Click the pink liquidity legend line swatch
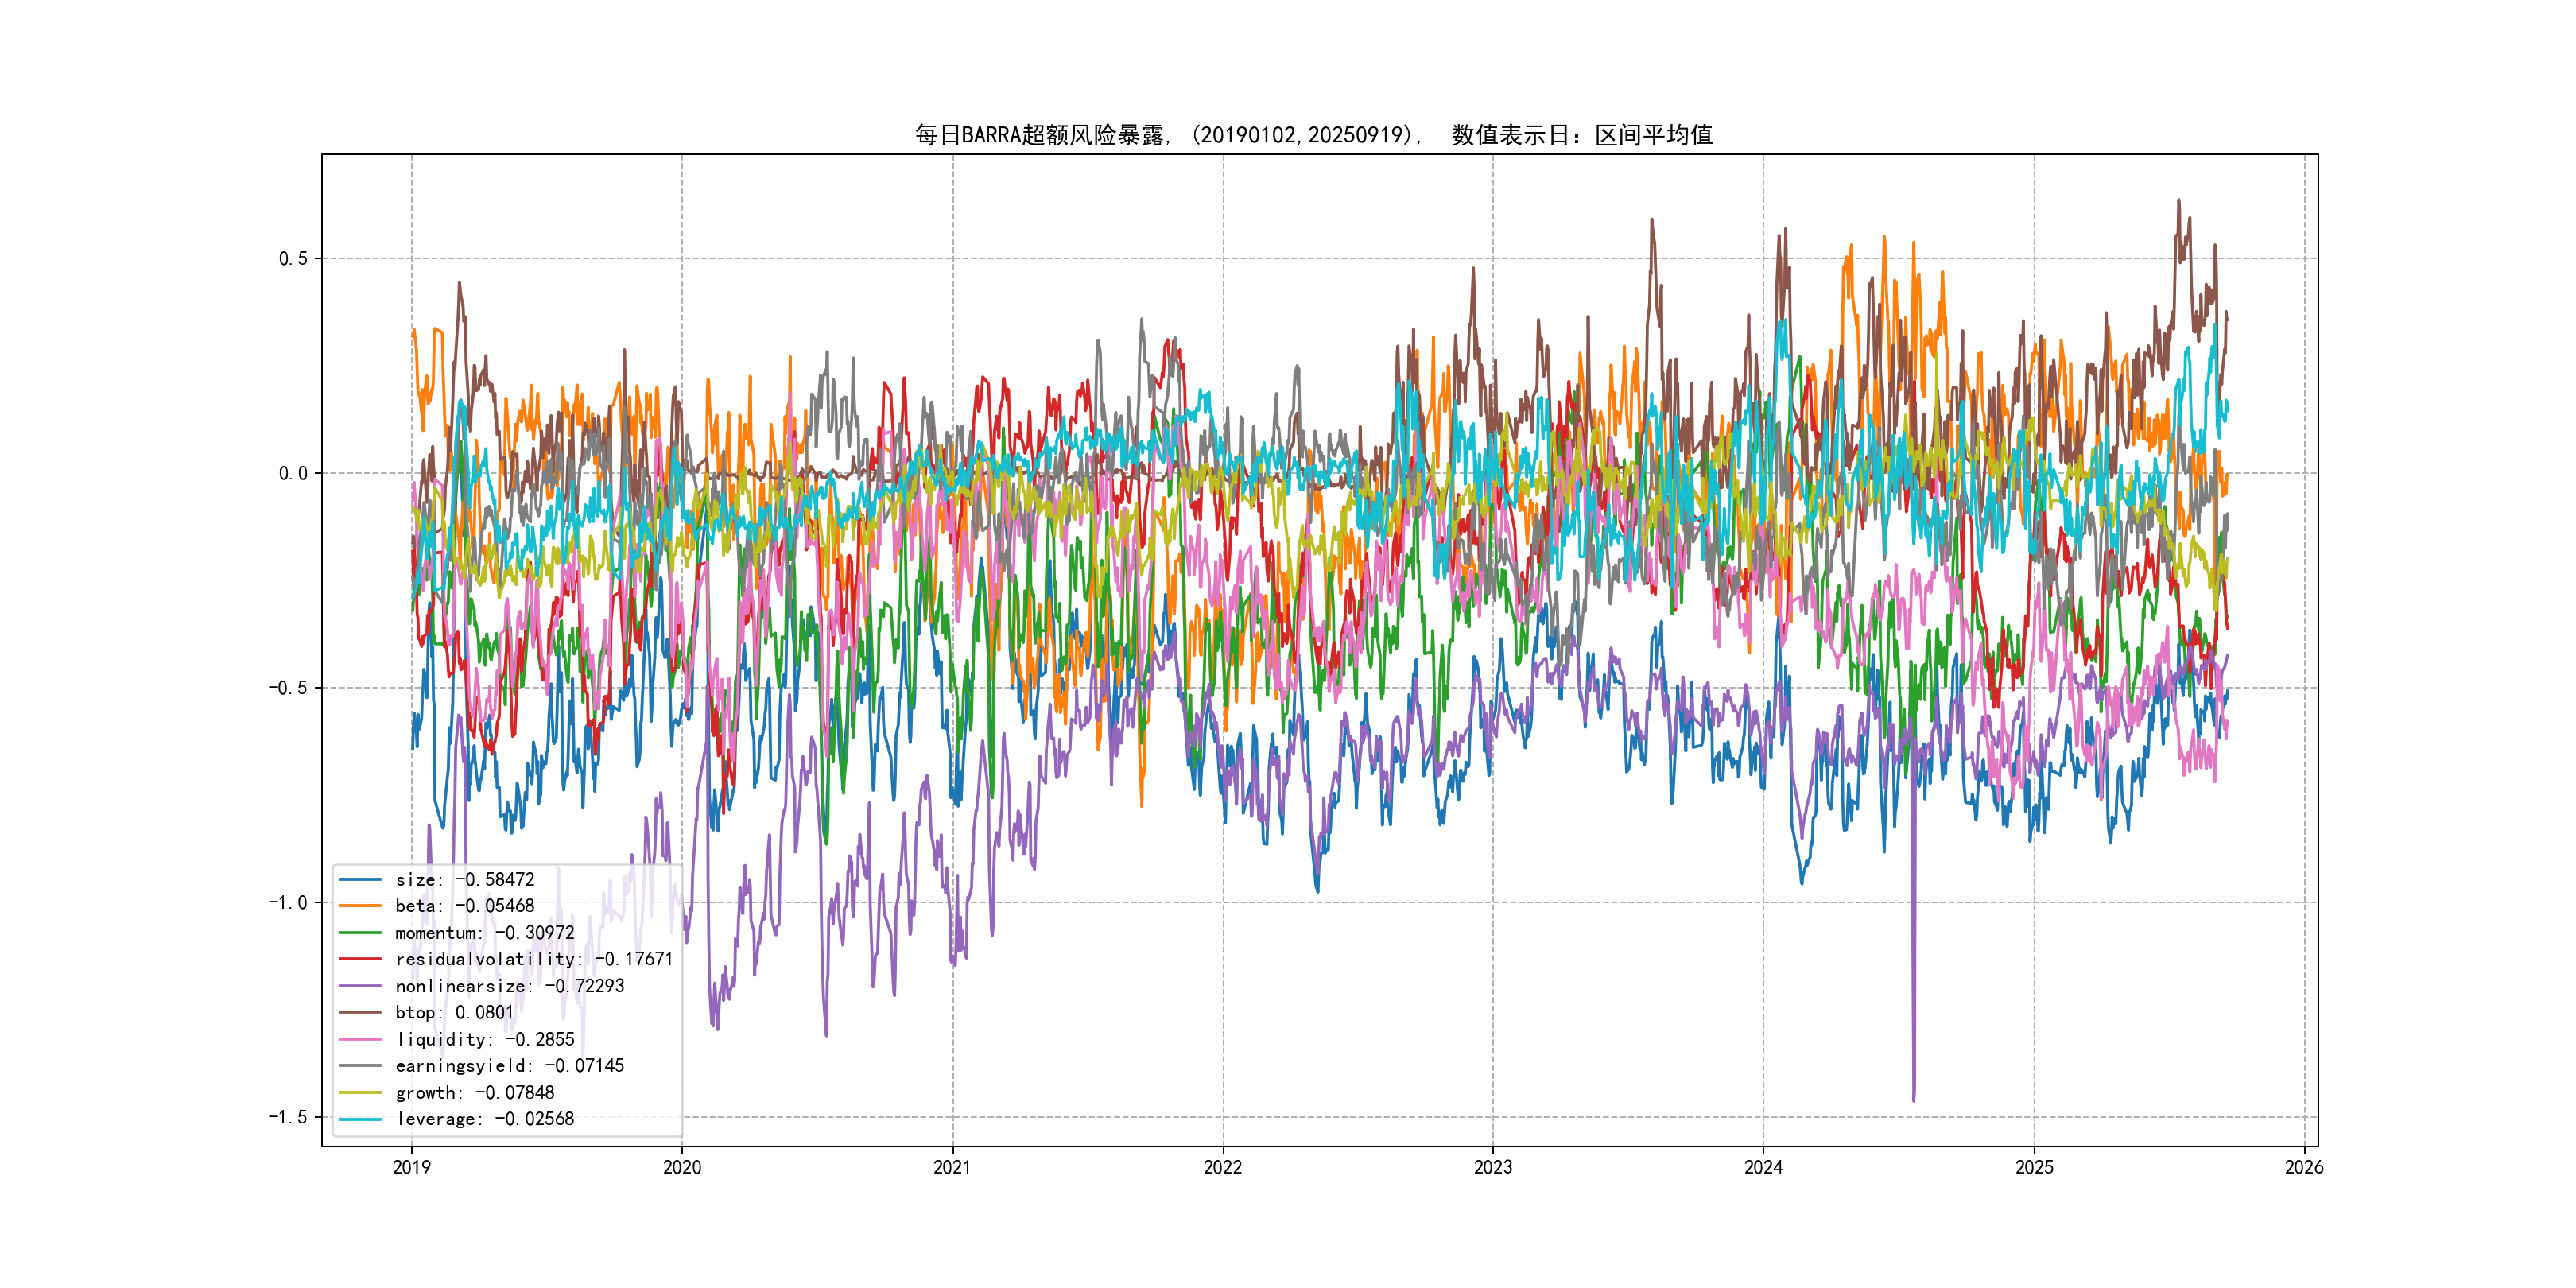 coord(360,1039)
